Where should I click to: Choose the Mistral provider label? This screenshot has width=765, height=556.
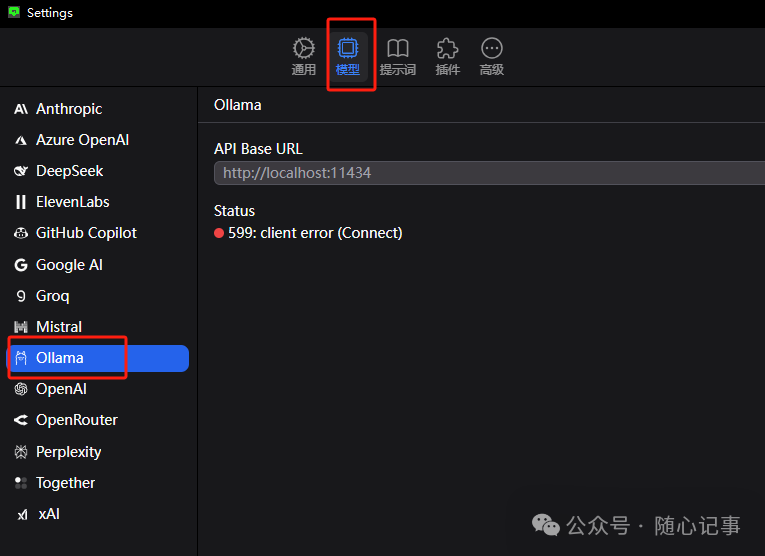click(x=59, y=327)
